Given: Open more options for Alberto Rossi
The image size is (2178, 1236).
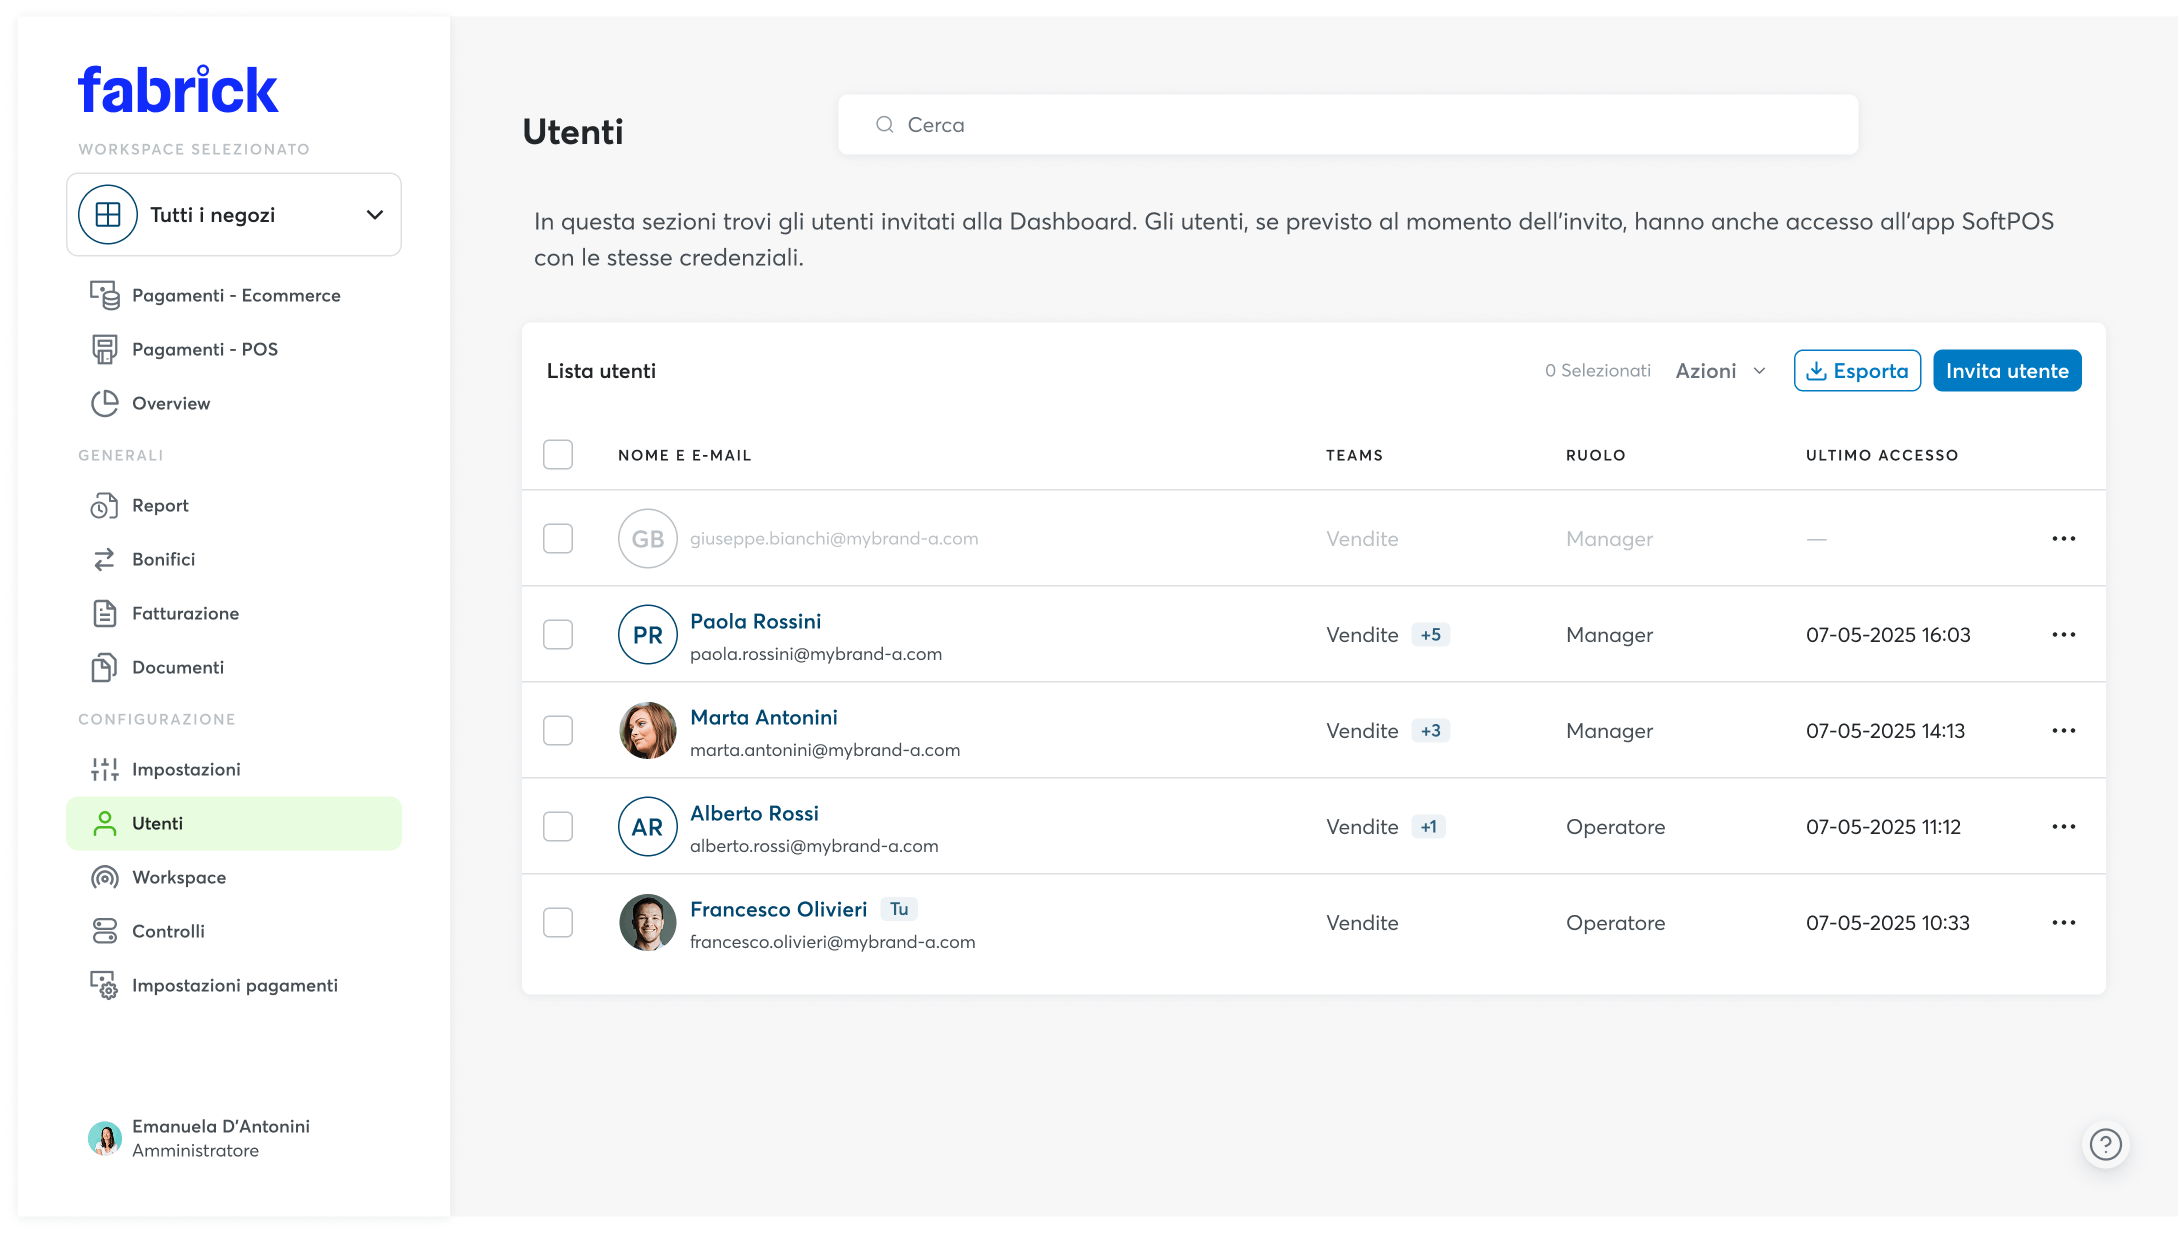Looking at the screenshot, I should pos(2064,827).
